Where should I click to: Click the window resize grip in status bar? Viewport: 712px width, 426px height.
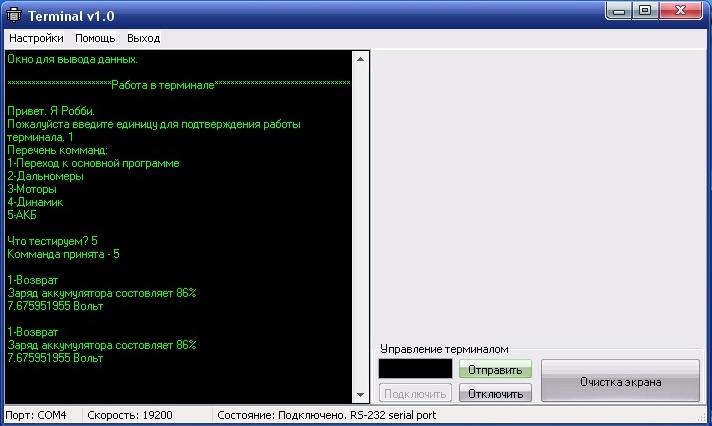point(702,417)
